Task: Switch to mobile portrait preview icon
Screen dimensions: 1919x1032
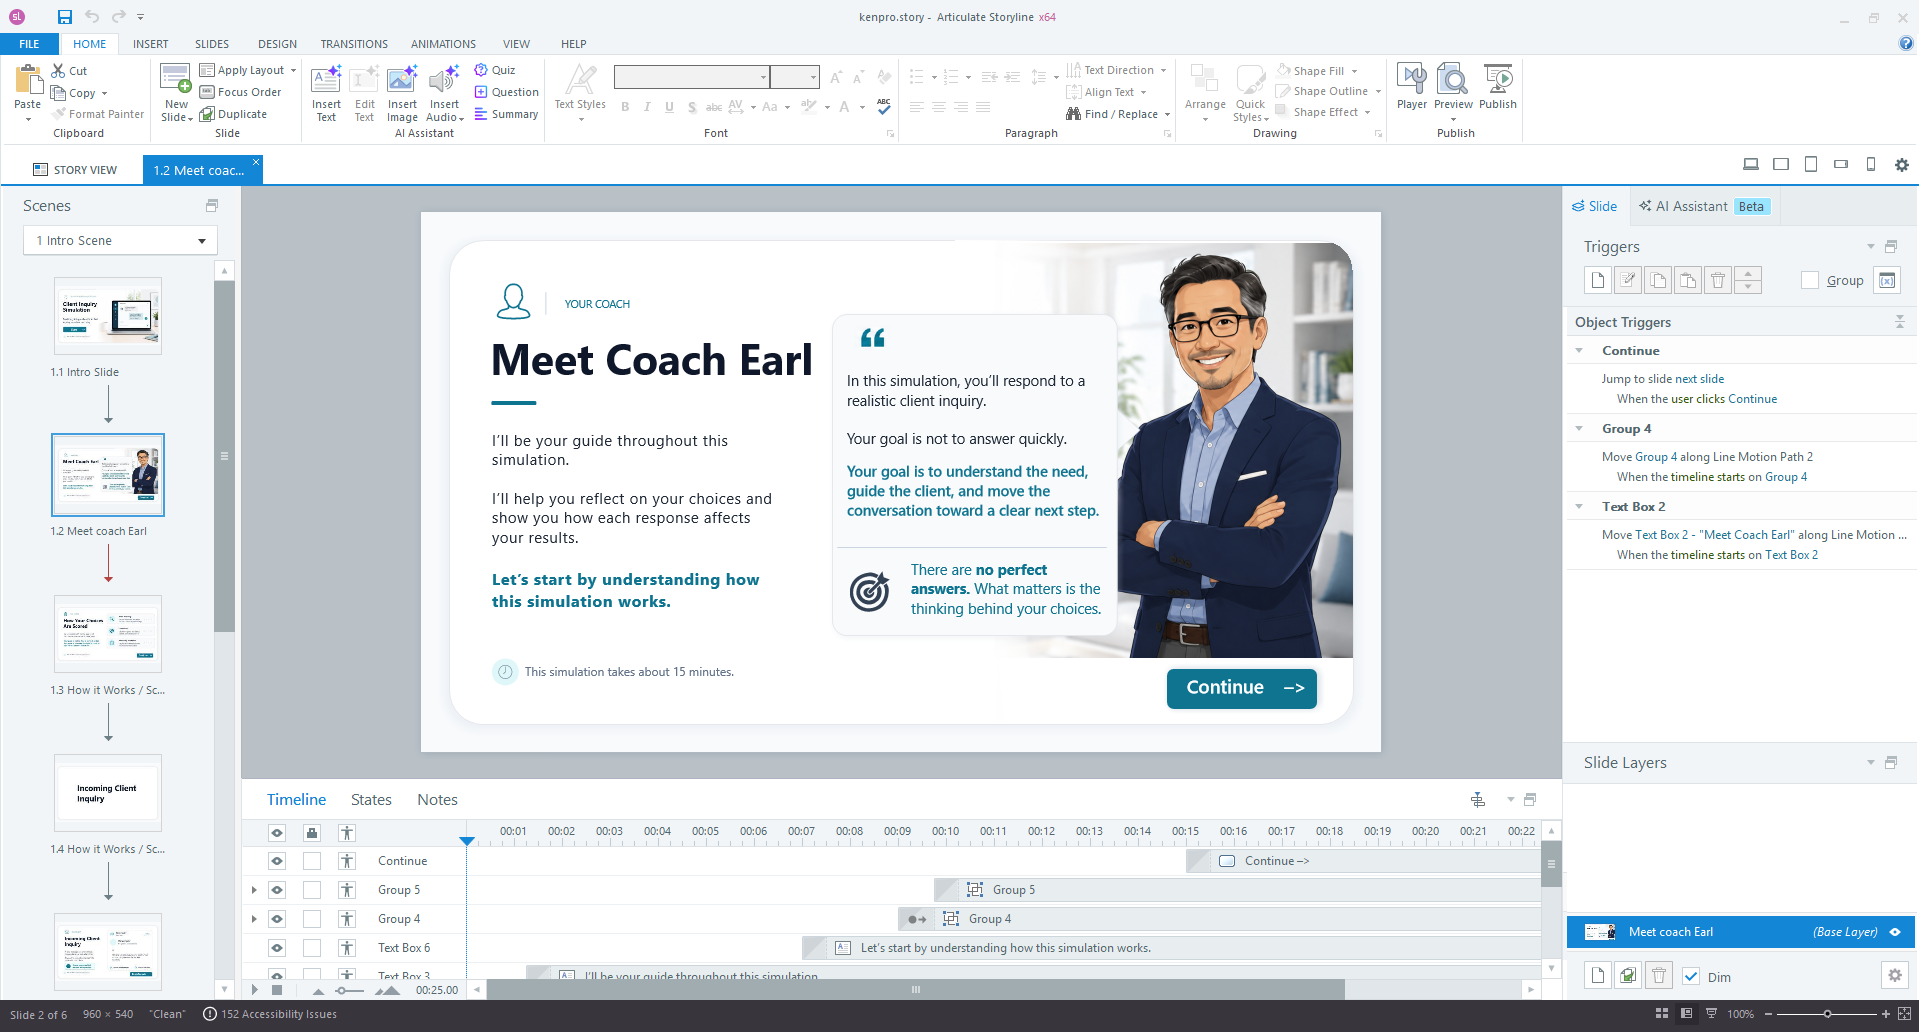Action: point(1871,165)
